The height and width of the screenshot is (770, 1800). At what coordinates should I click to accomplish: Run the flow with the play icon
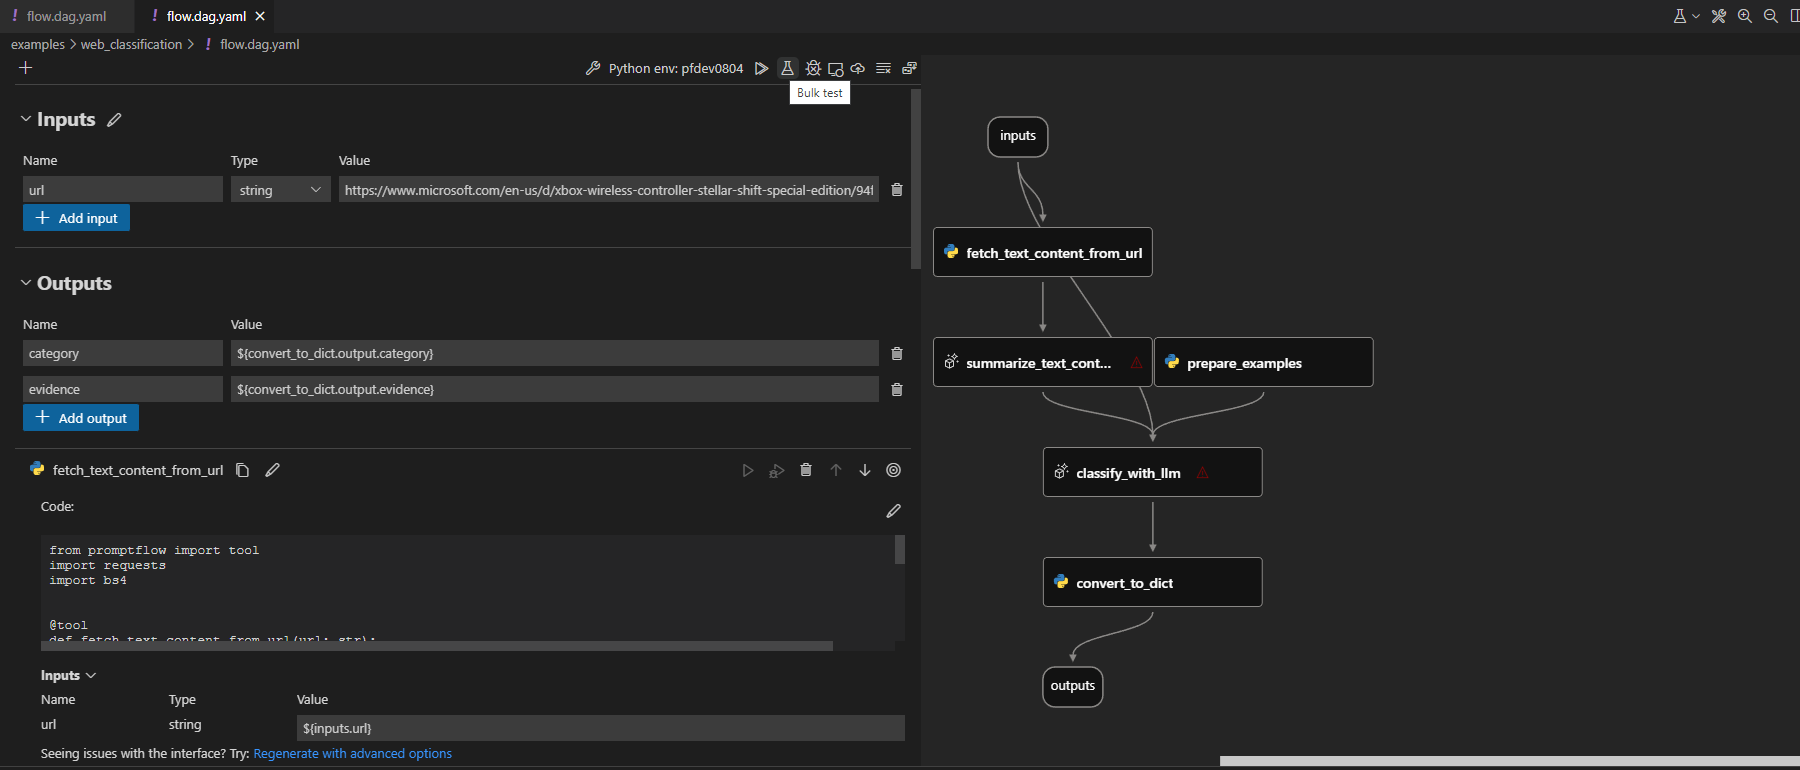(x=761, y=68)
